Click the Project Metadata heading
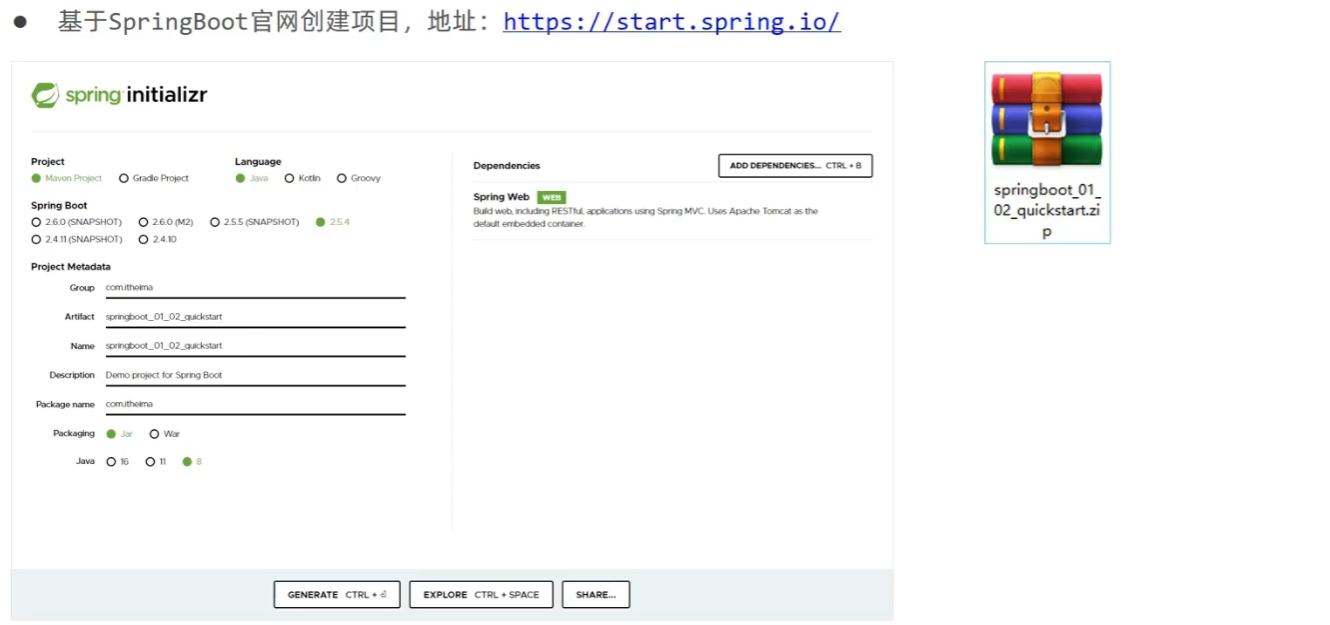This screenshot has width=1330, height=625. [71, 267]
